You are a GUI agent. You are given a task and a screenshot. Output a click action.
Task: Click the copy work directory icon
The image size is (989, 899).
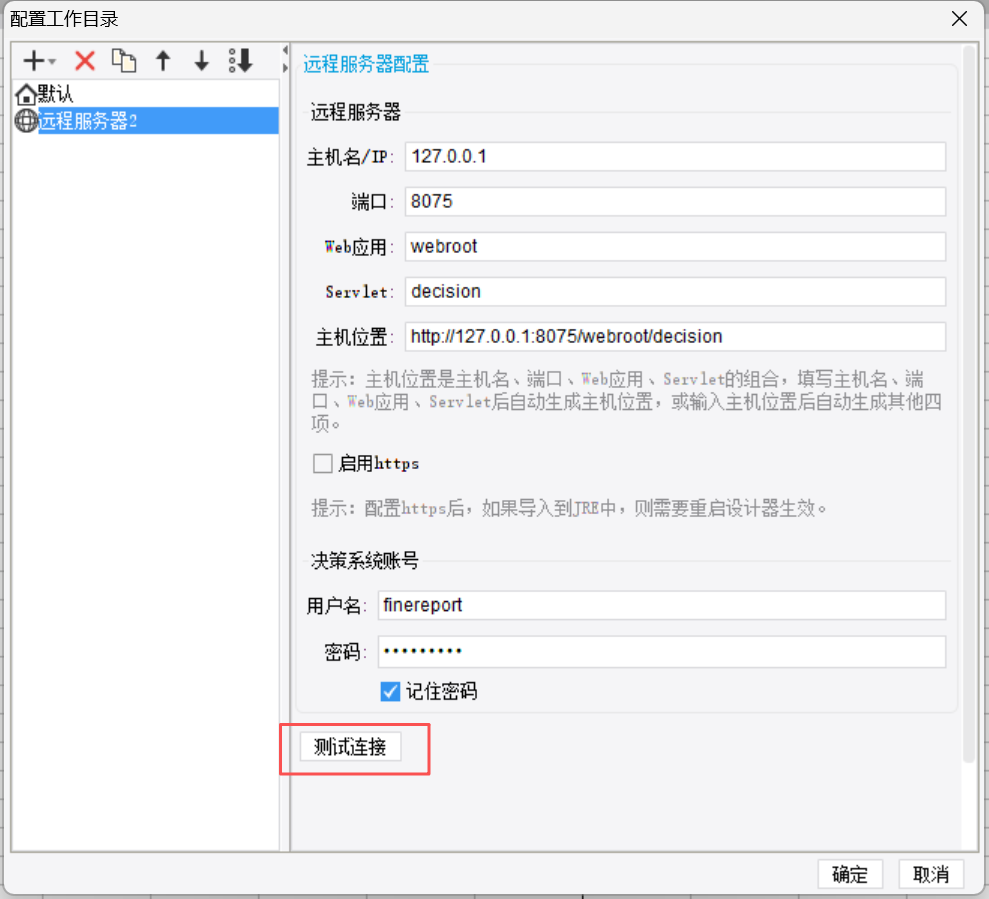pyautogui.click(x=123, y=61)
